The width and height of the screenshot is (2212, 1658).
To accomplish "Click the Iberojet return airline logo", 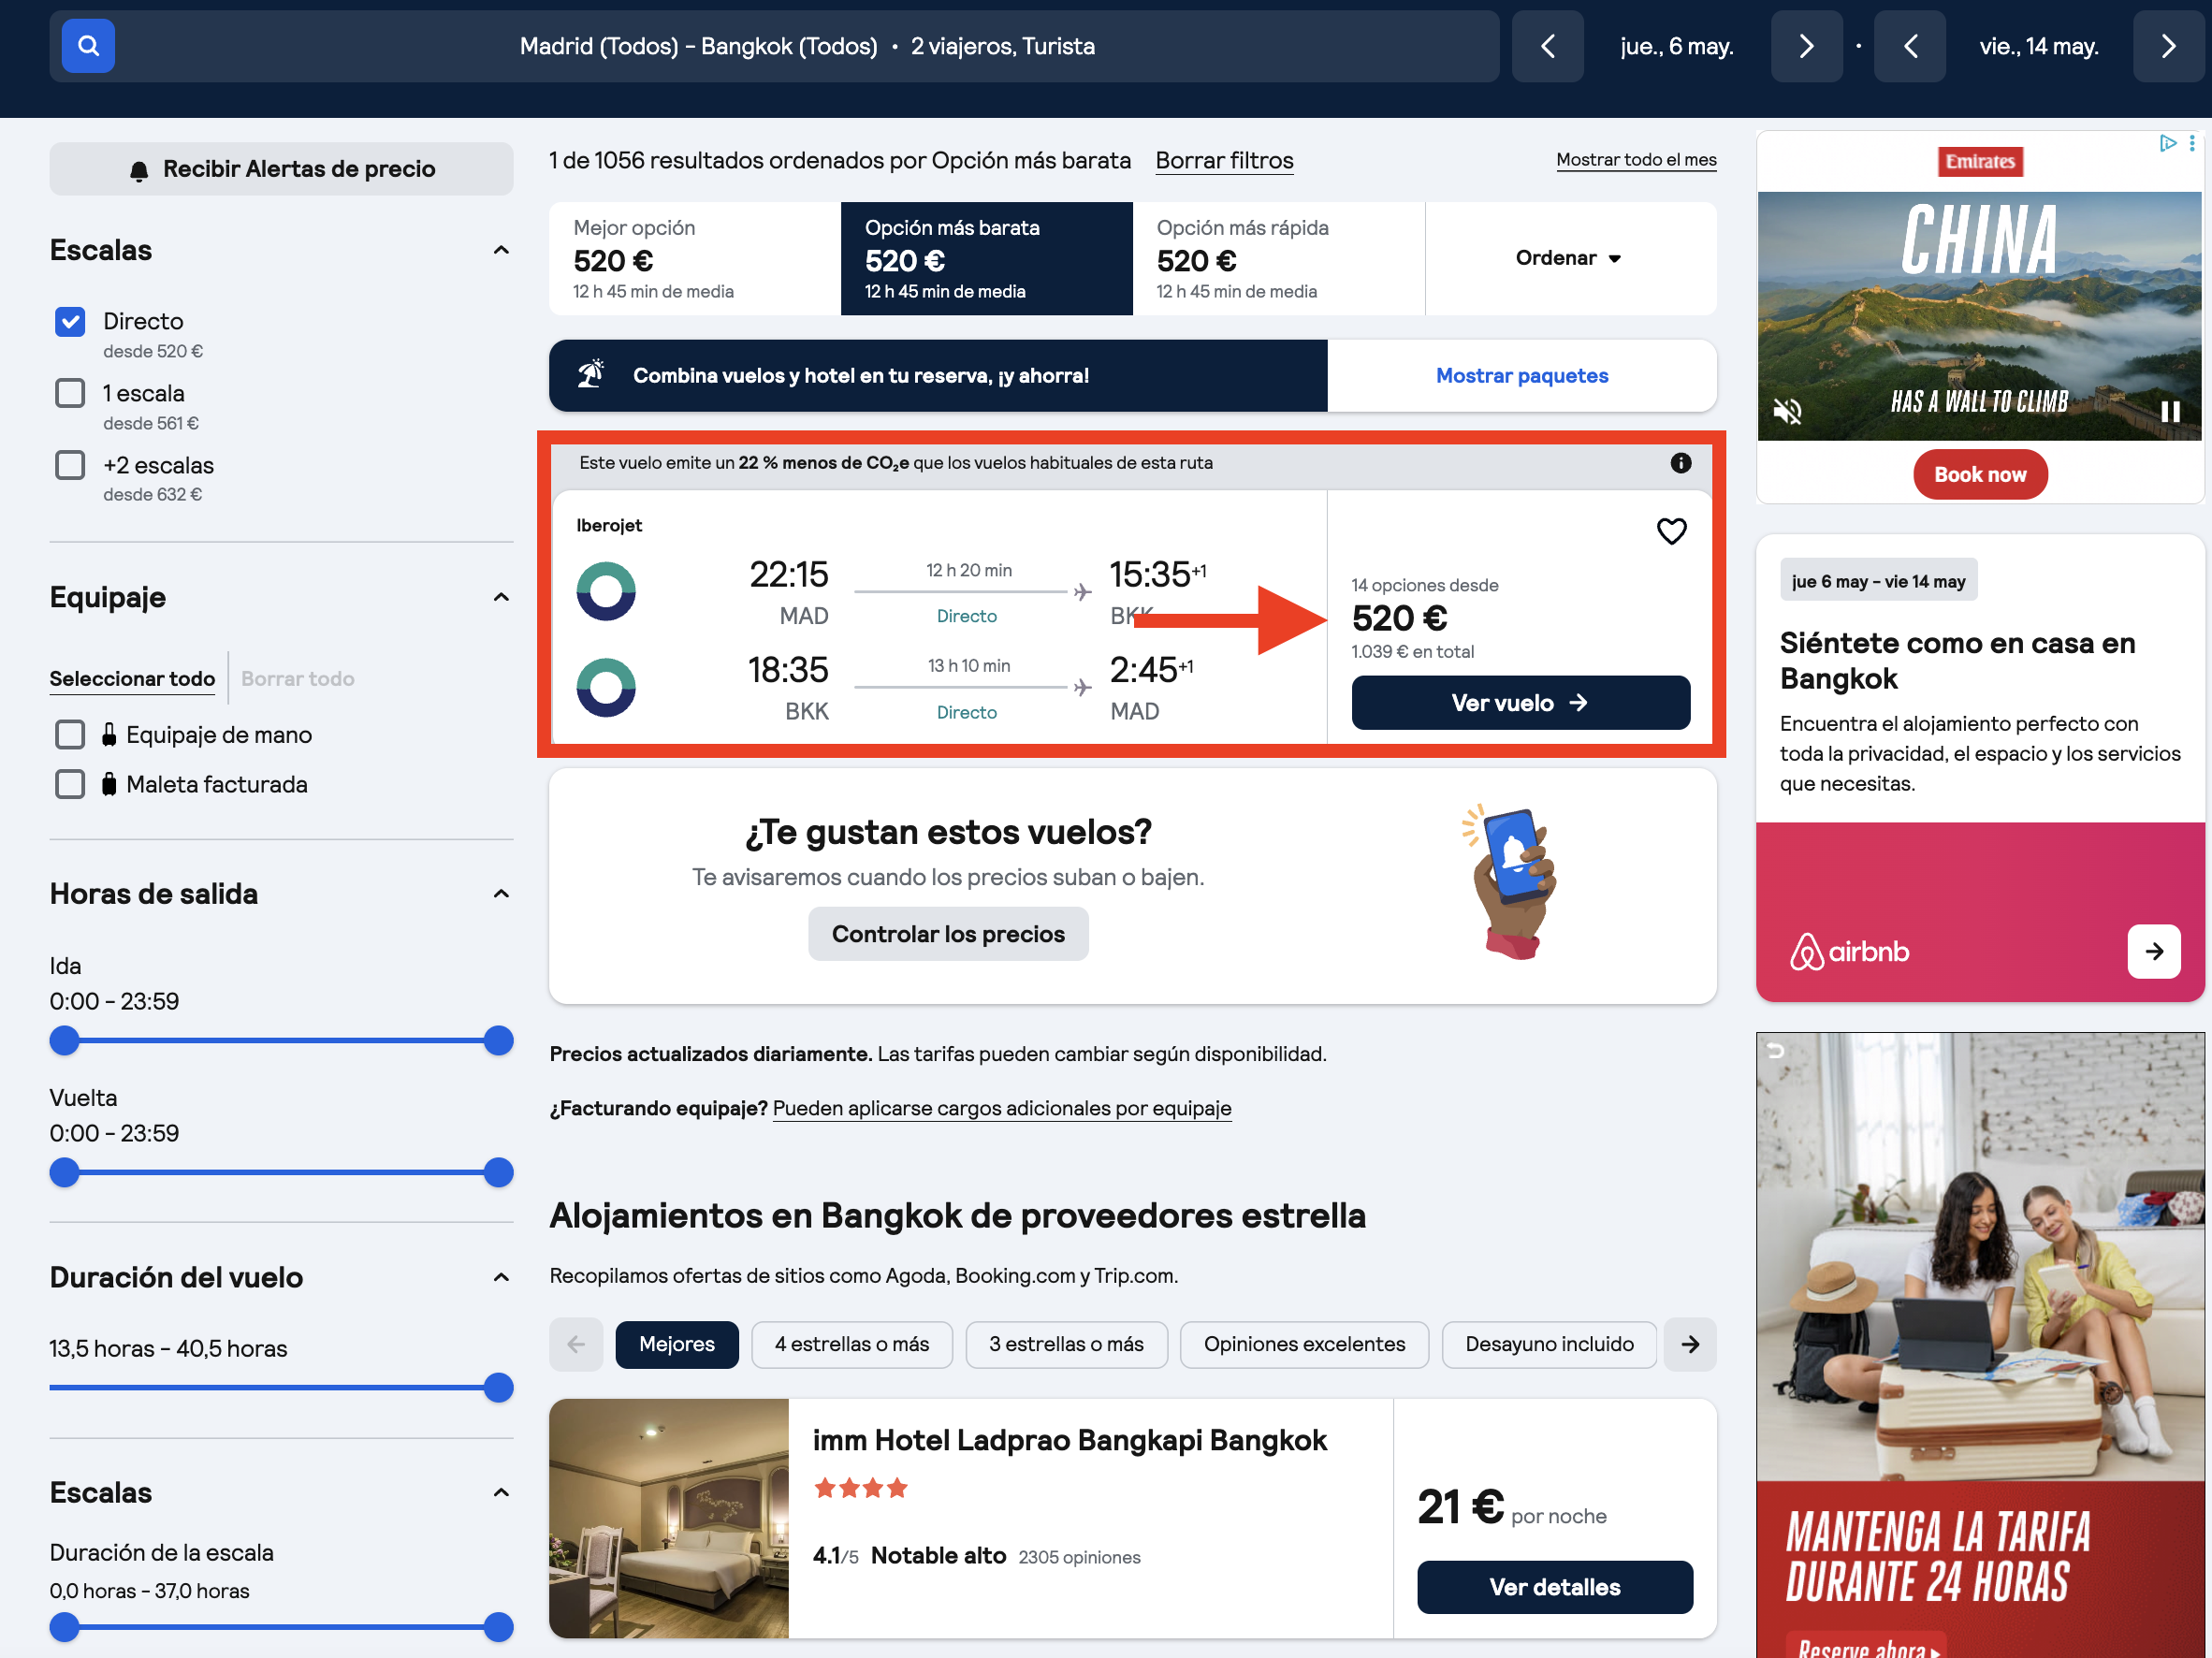I will click(606, 687).
